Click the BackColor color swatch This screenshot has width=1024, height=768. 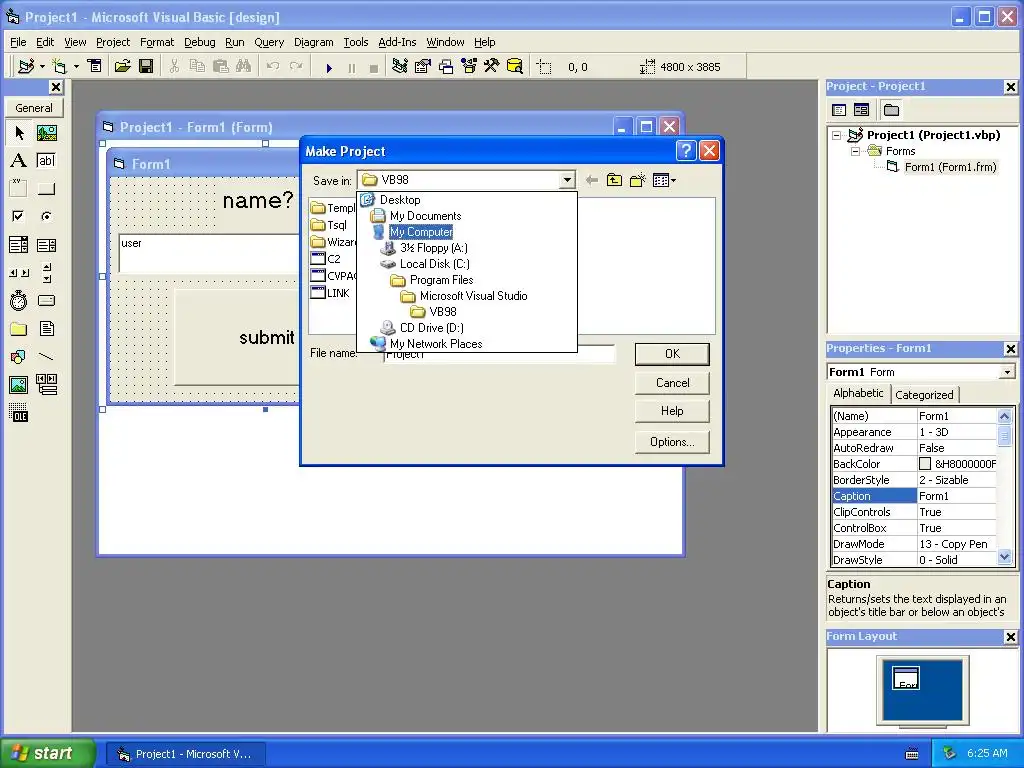[925, 464]
